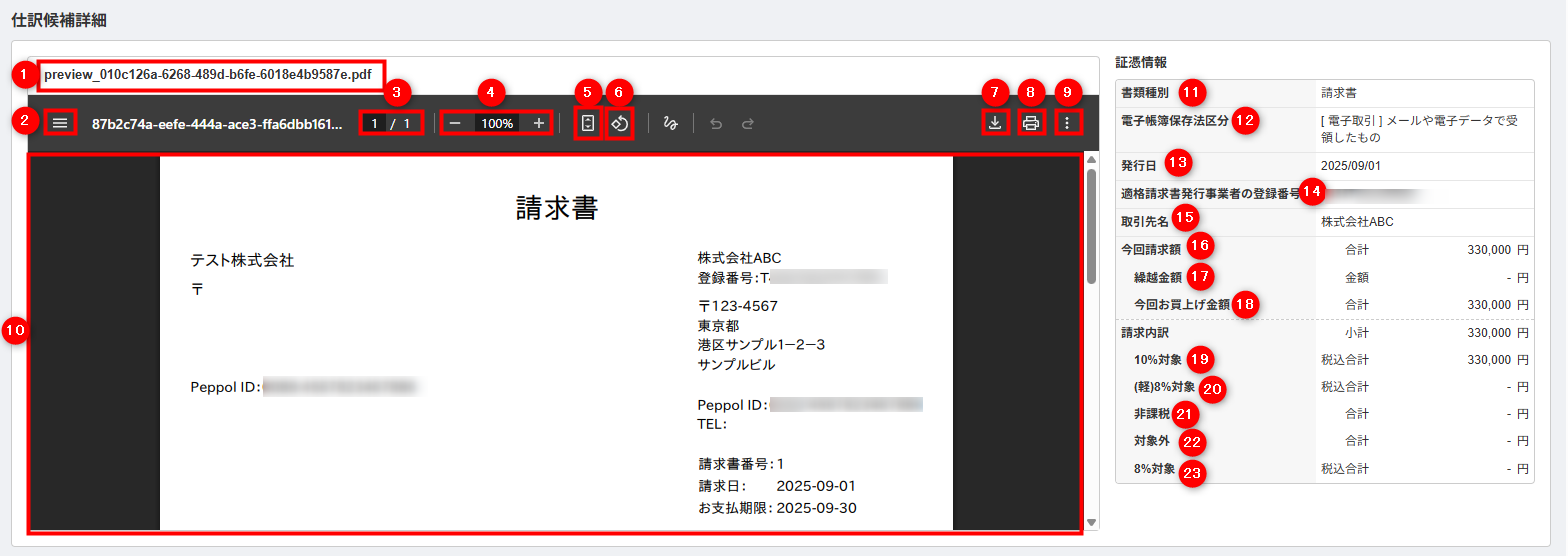Click the 請求書 title in the PDF
Image resolution: width=1568 pixels, height=556 pixels.
(x=556, y=207)
